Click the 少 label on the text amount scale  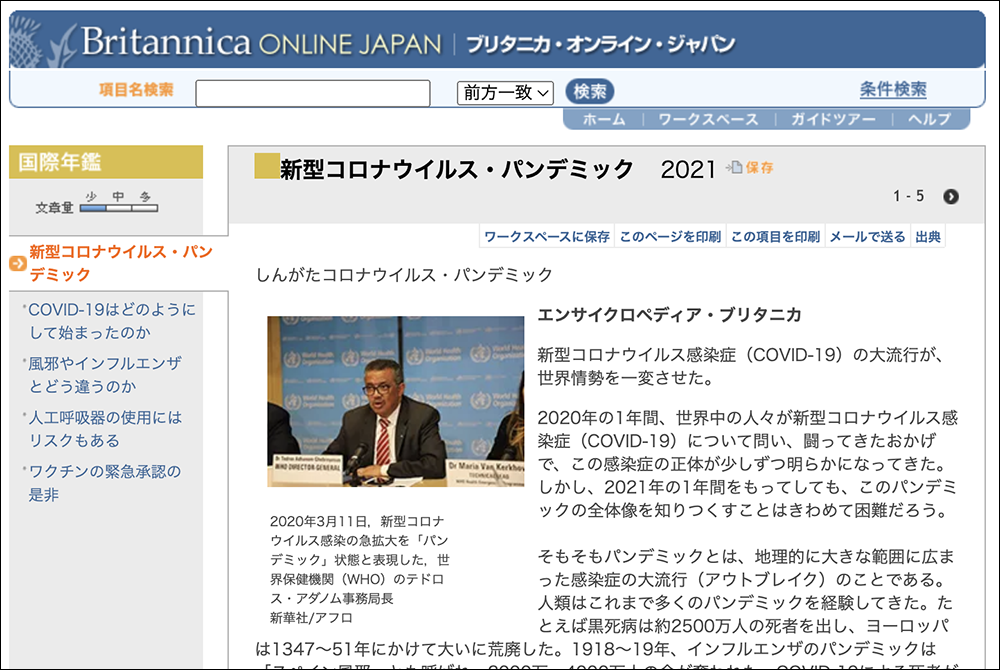[x=91, y=196]
